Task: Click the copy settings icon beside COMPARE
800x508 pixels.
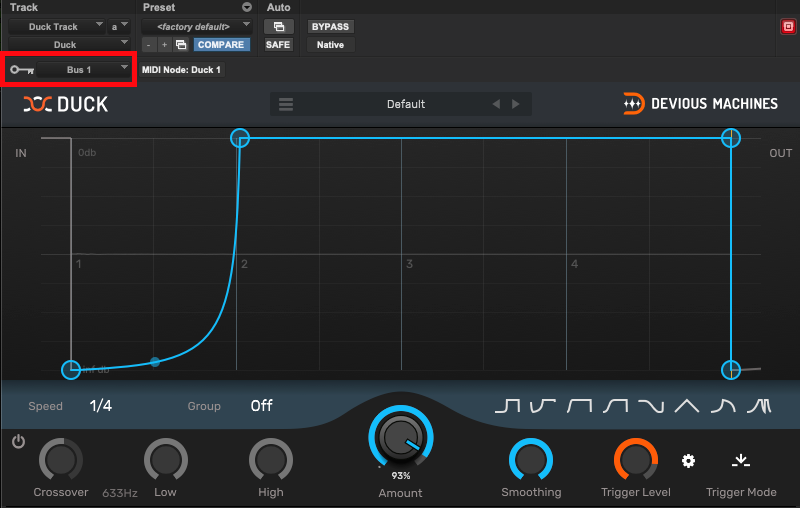Action: point(181,45)
